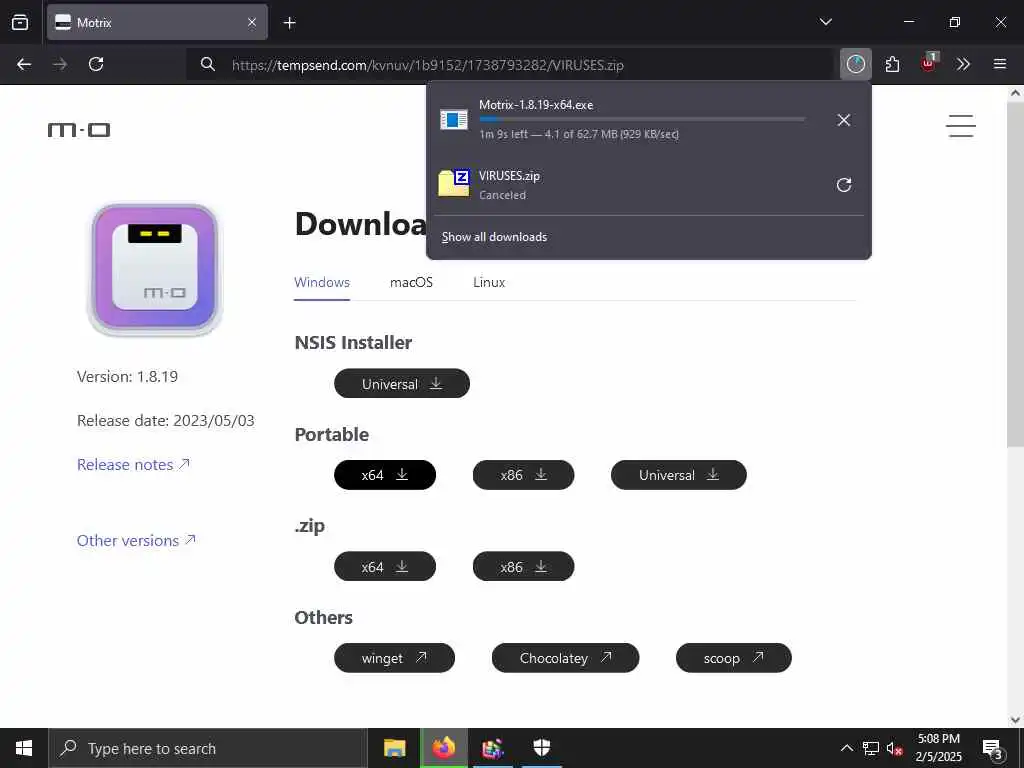This screenshot has width=1024, height=768.
Task: Click the Firefox taskbar icon
Action: coord(443,748)
